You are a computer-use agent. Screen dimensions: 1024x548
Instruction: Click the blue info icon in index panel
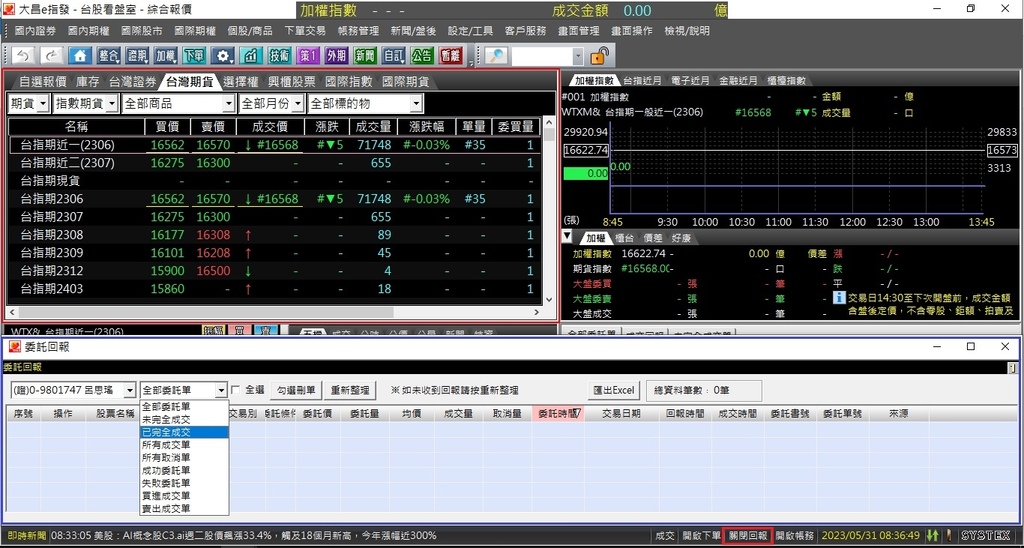[840, 298]
